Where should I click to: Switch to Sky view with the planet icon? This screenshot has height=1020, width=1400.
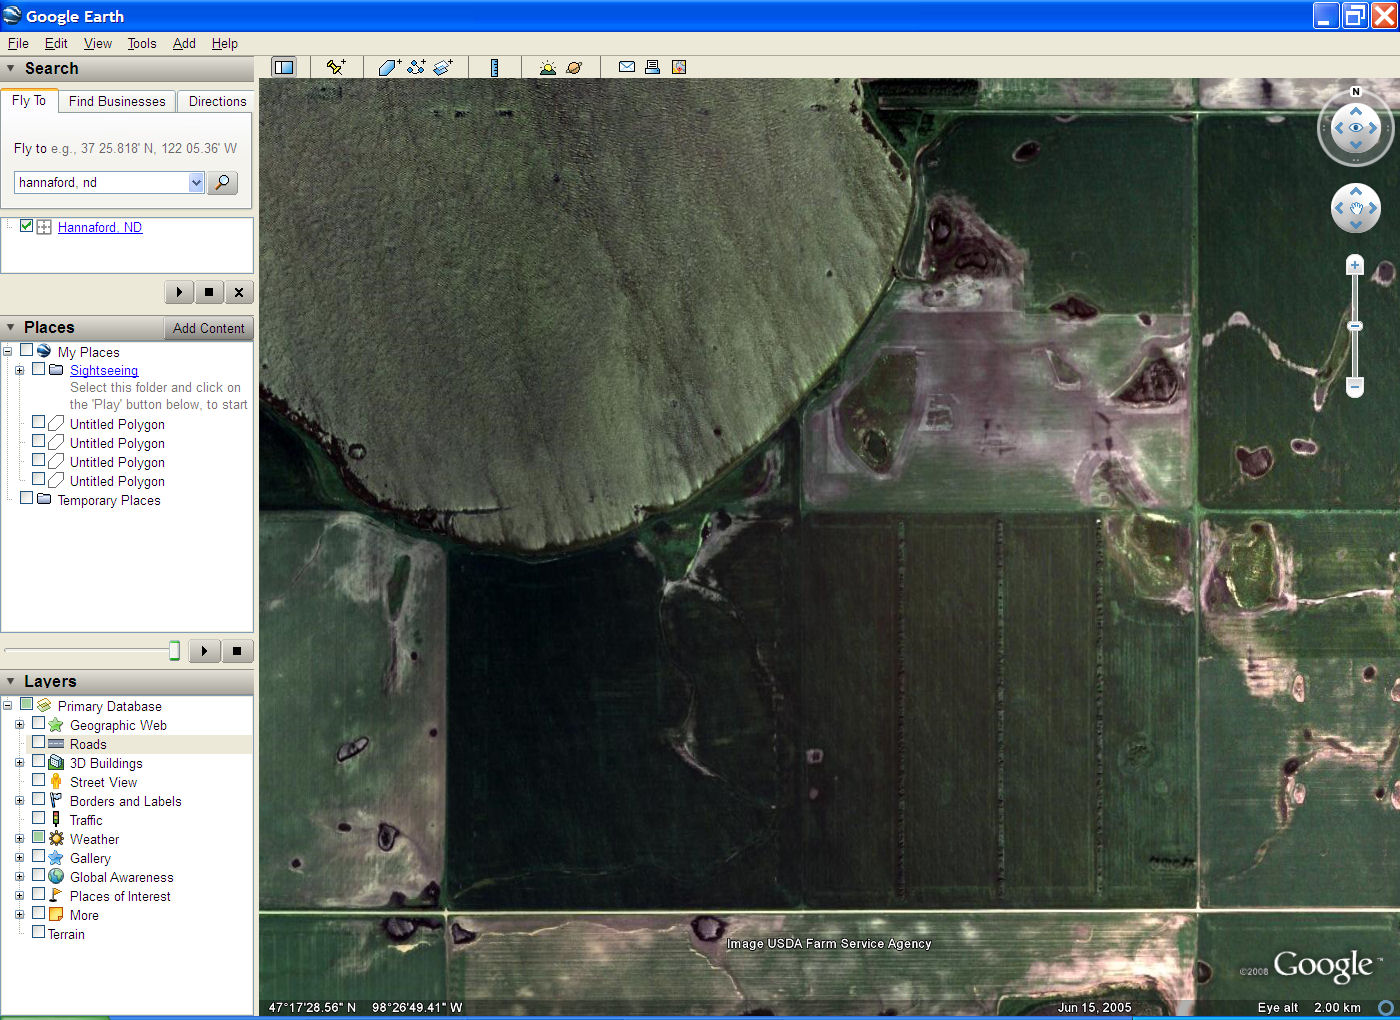(x=574, y=67)
